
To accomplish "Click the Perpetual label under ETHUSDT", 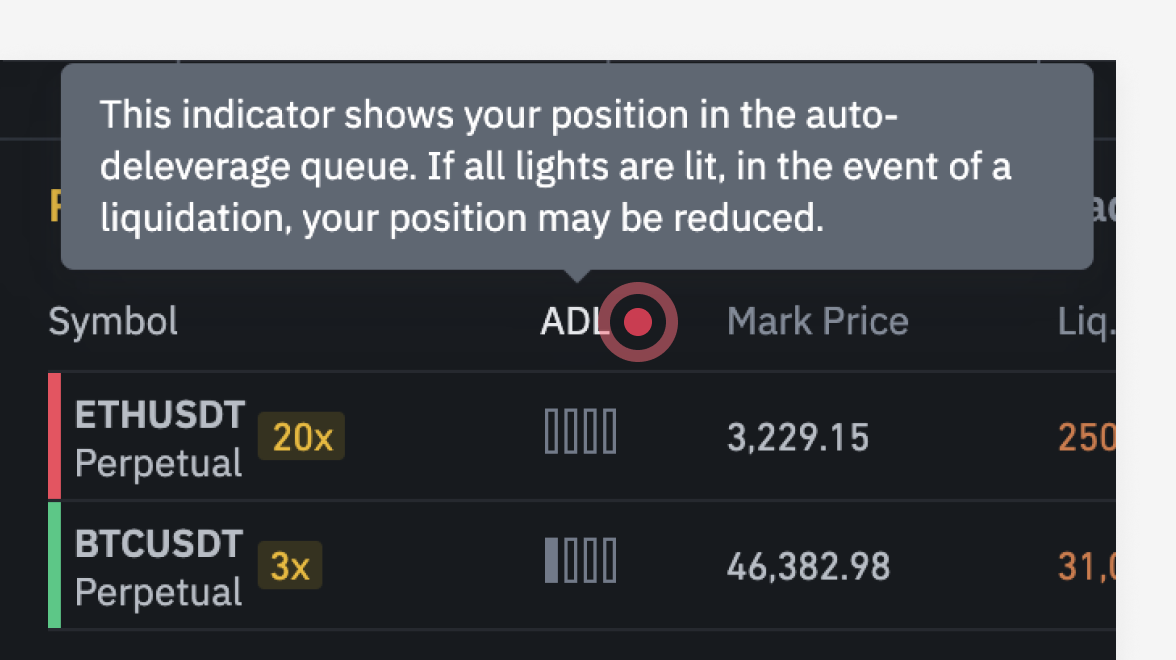I will point(158,463).
